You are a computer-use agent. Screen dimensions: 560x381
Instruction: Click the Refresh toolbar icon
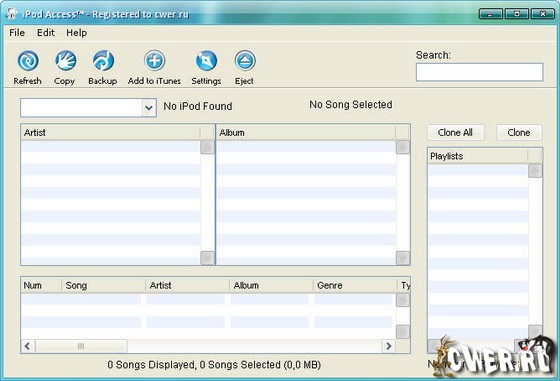click(x=28, y=61)
